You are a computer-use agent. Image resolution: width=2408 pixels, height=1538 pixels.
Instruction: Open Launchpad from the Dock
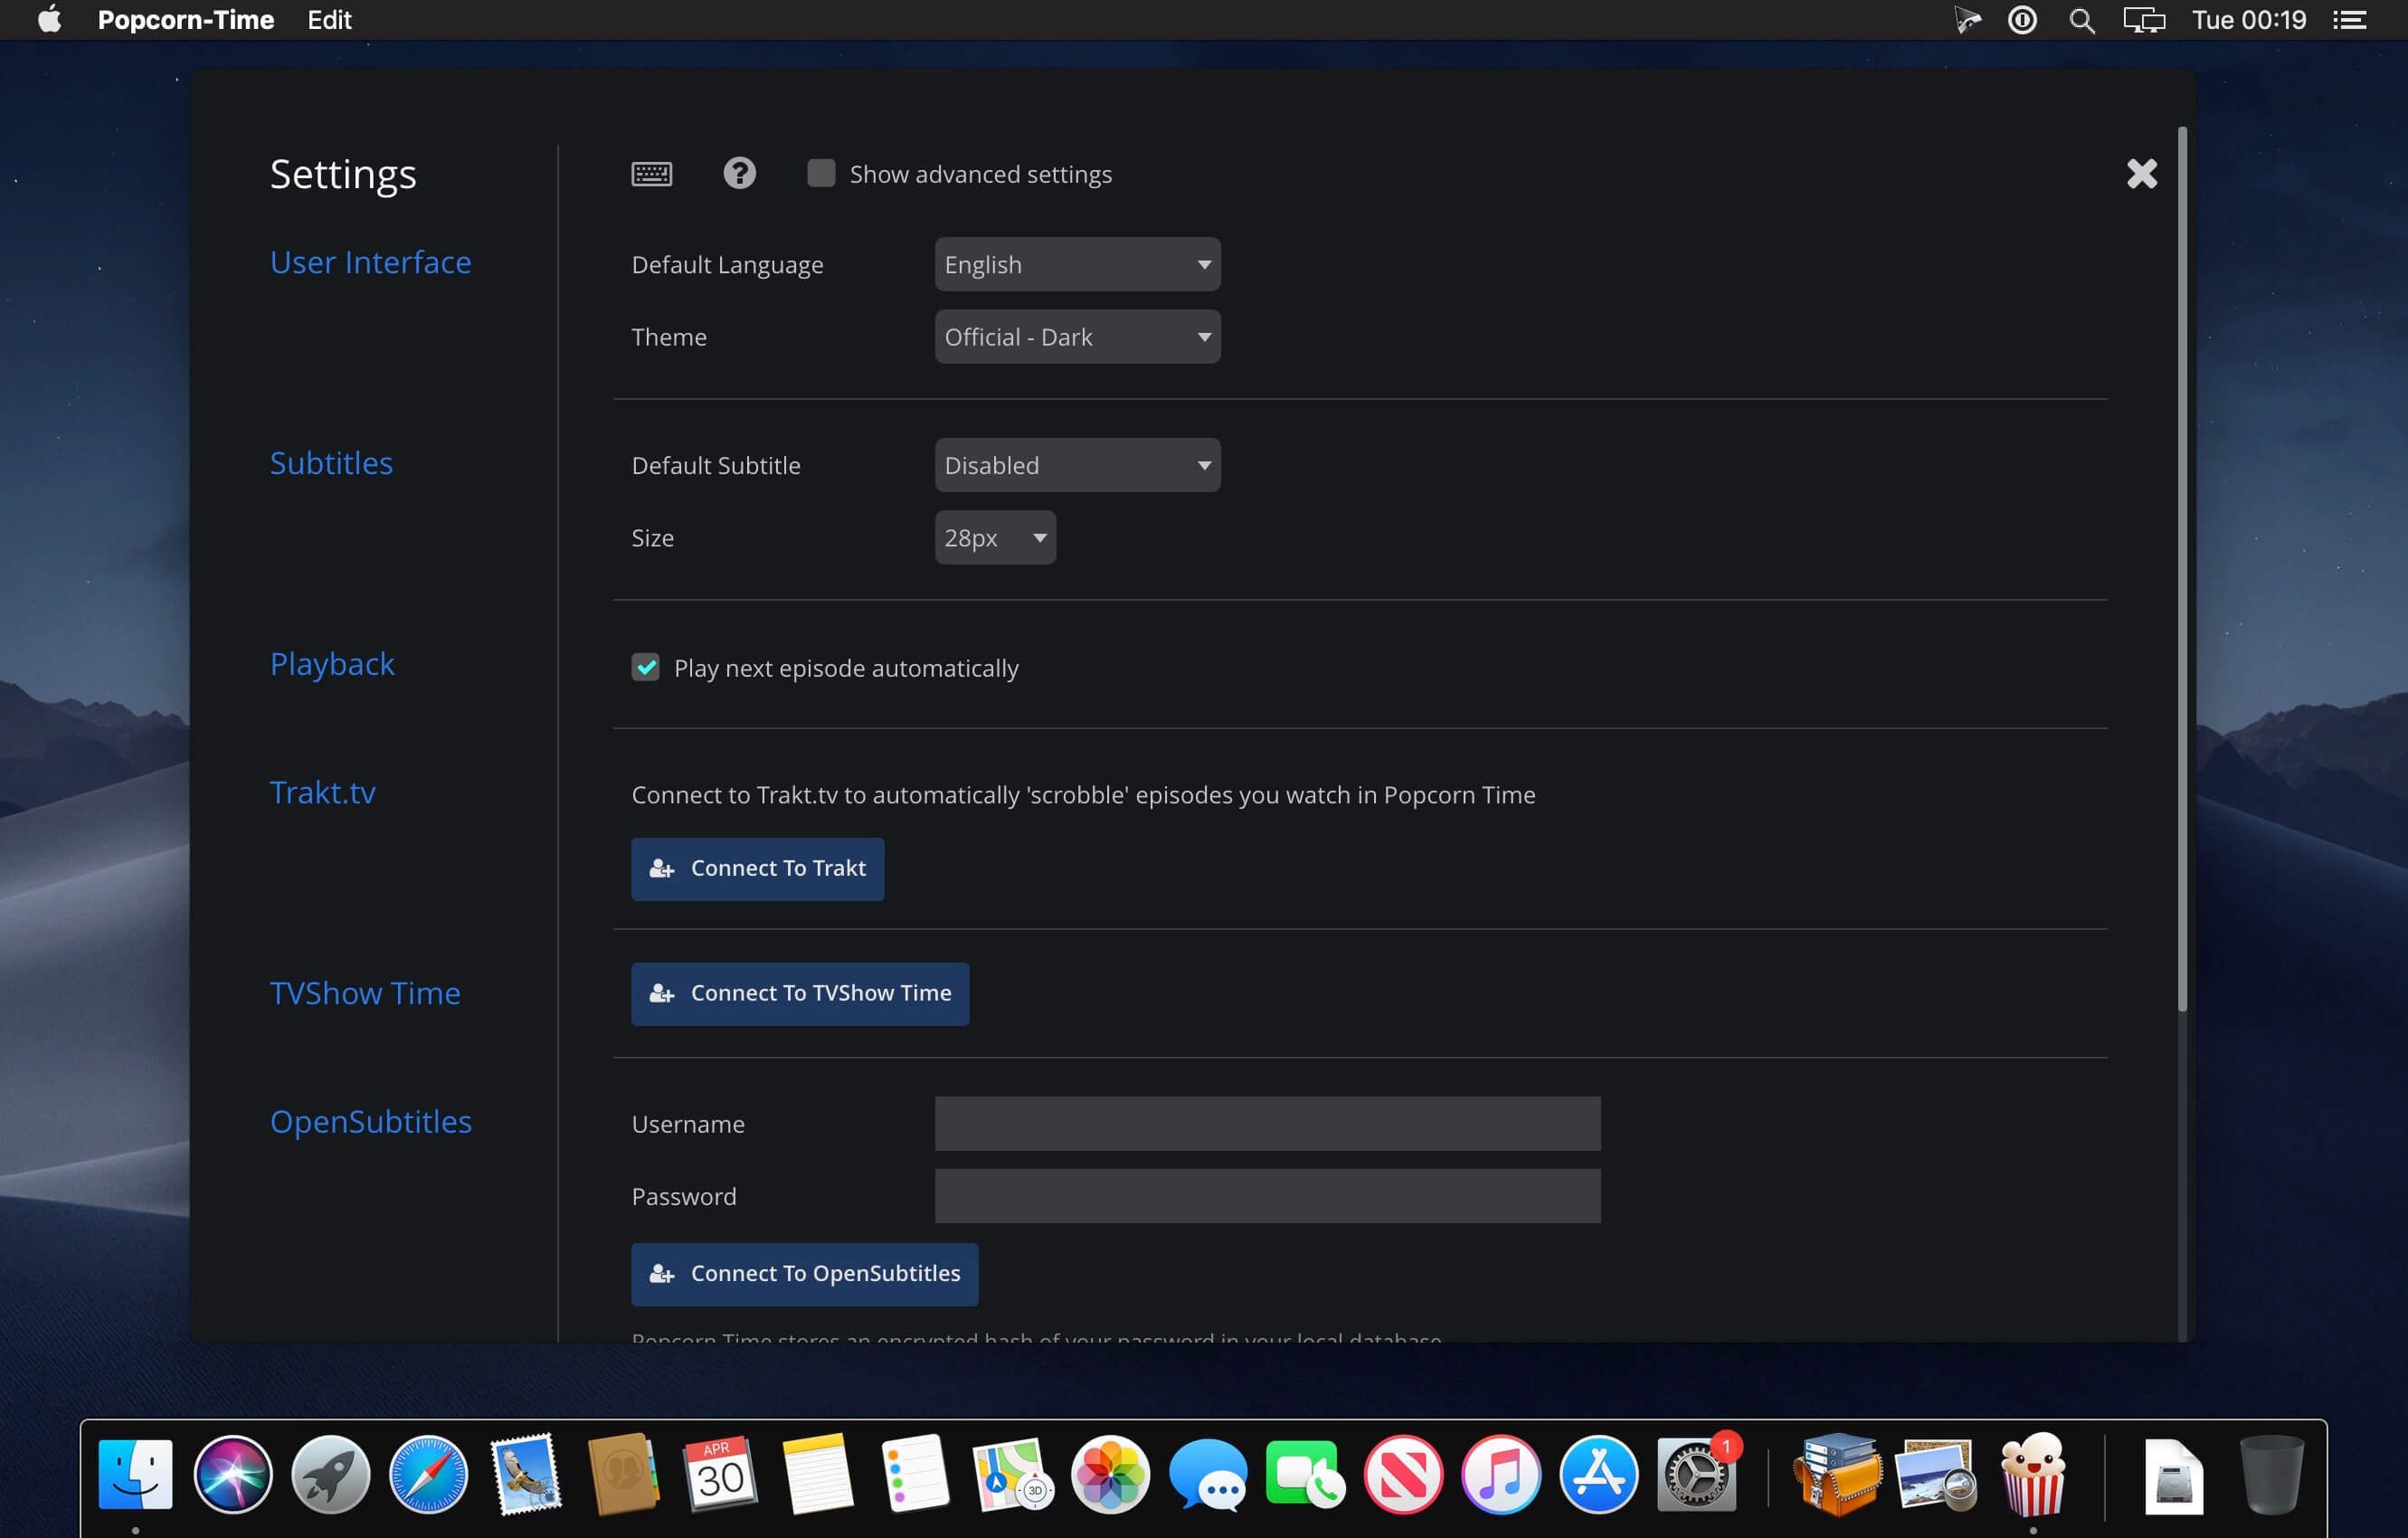[x=331, y=1474]
